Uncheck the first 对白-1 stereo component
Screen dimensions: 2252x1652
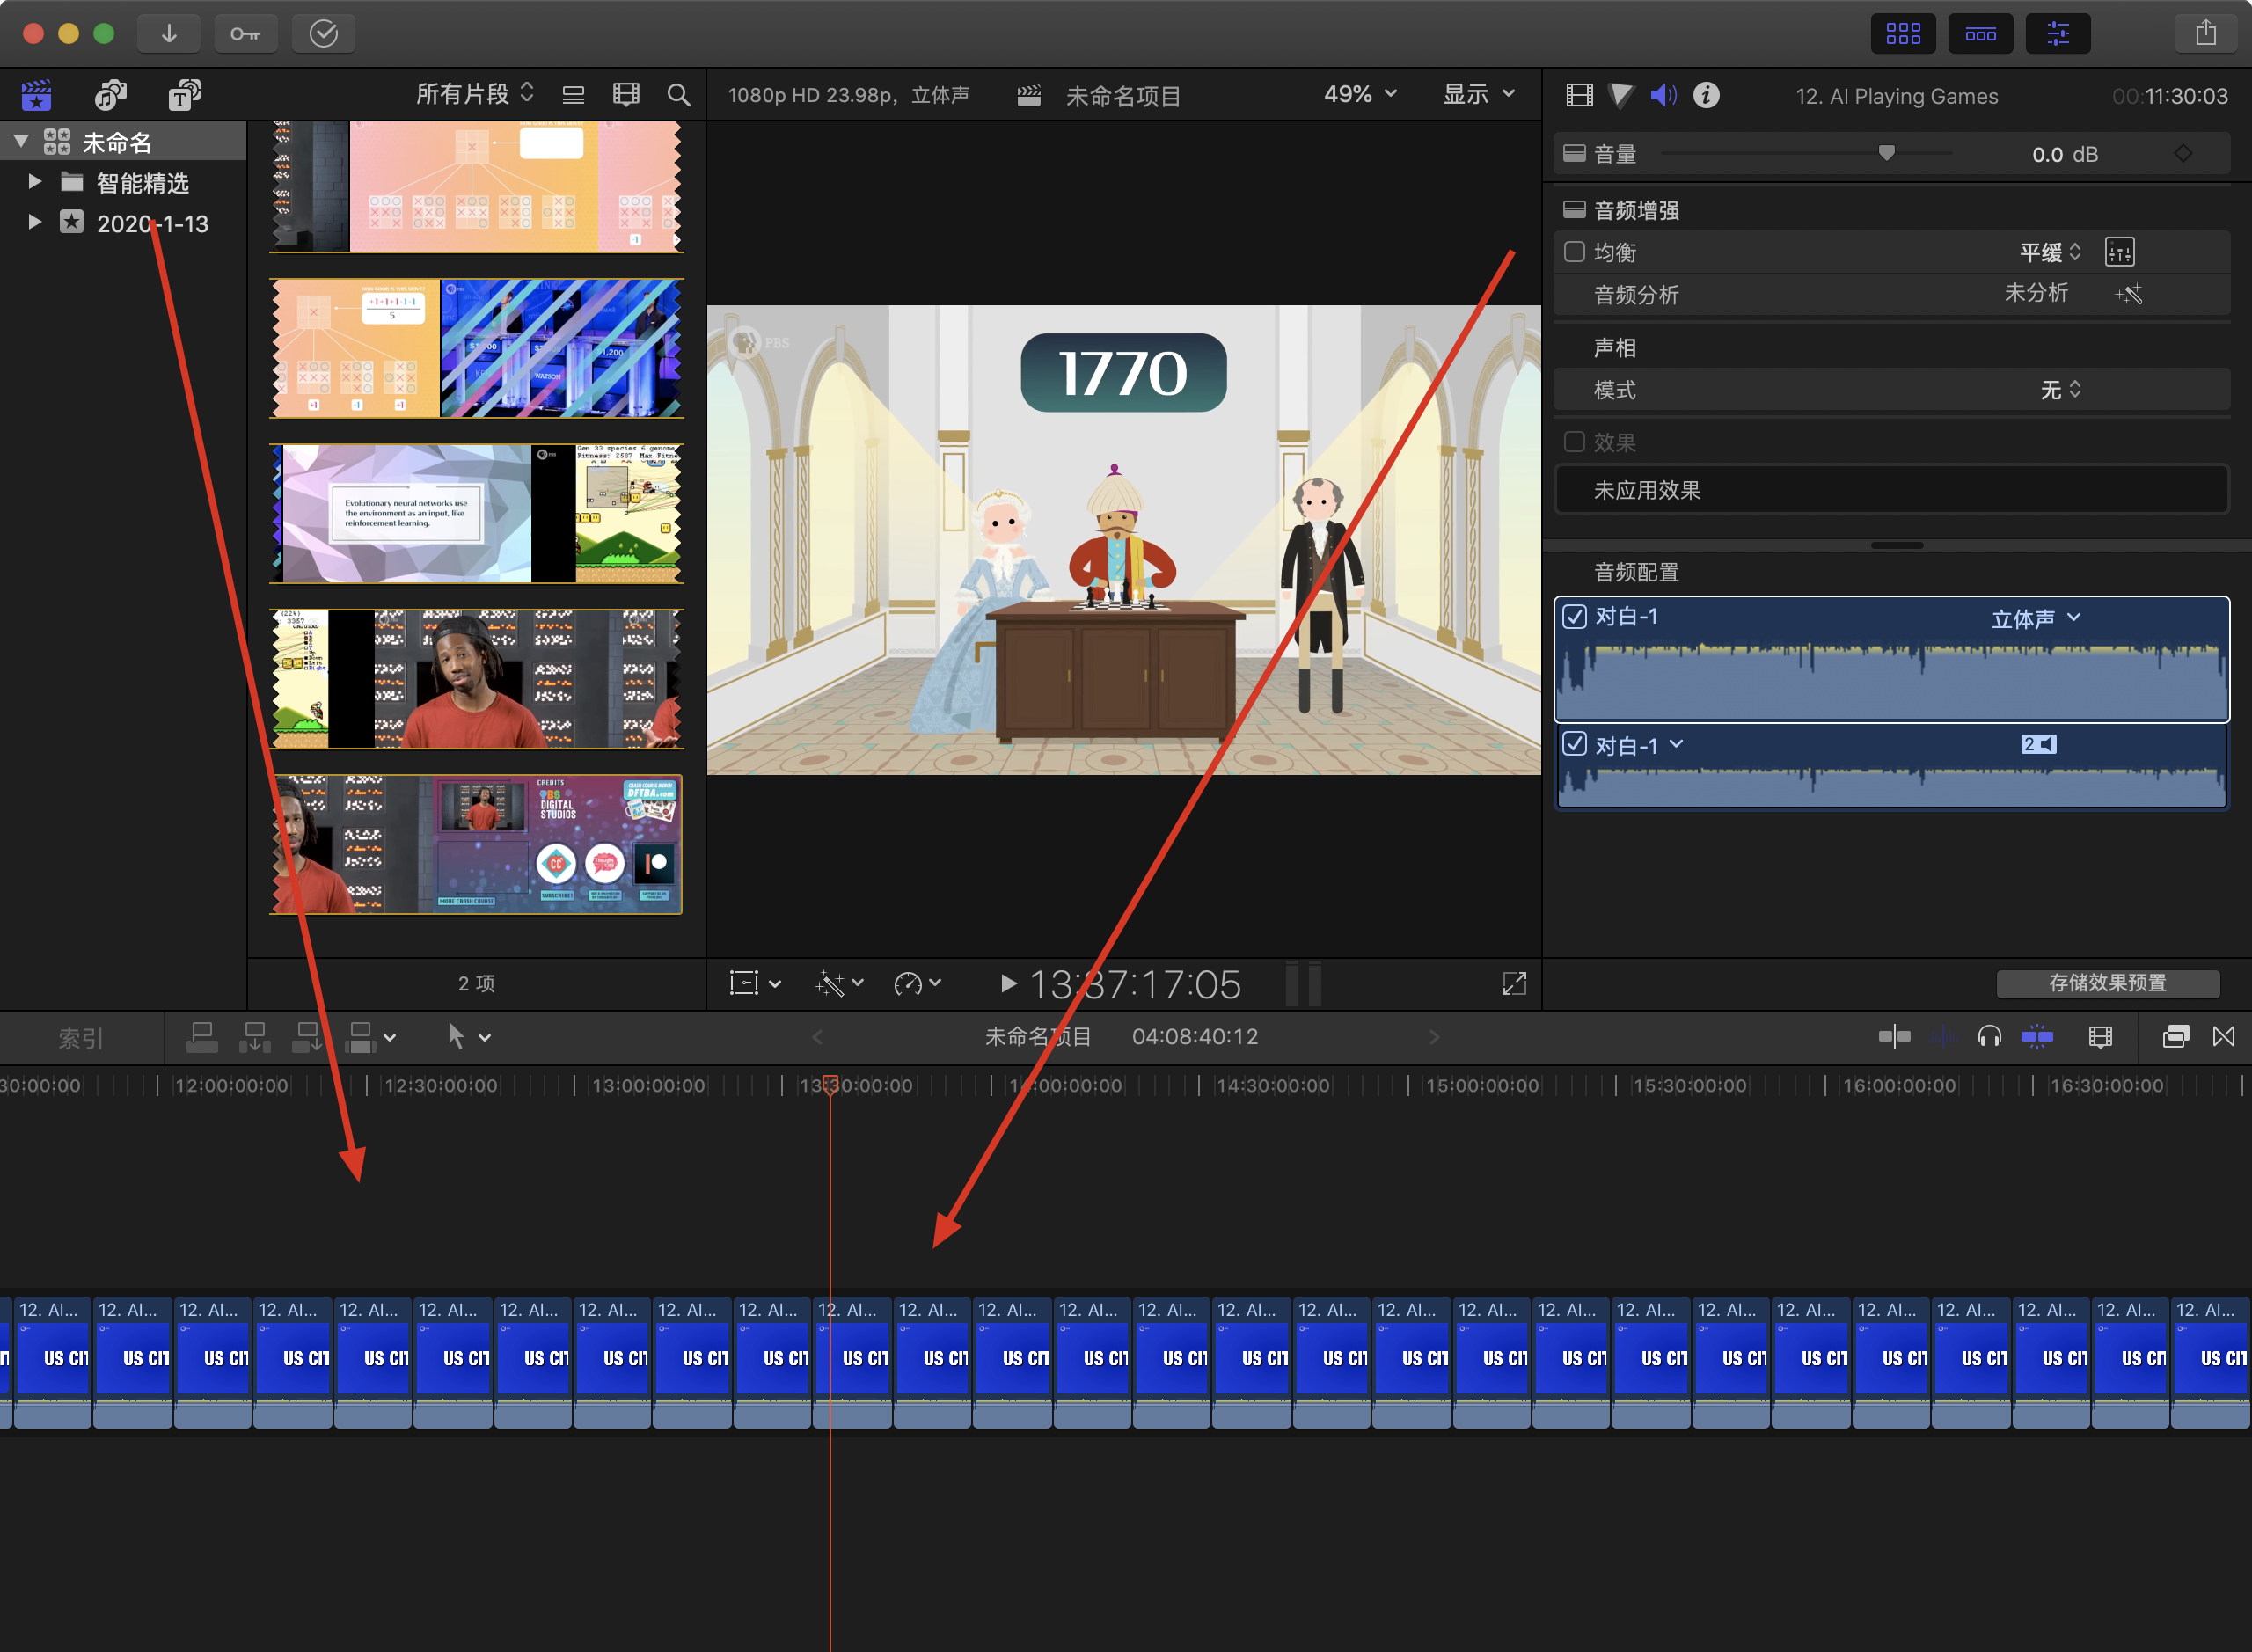pyautogui.click(x=1574, y=617)
